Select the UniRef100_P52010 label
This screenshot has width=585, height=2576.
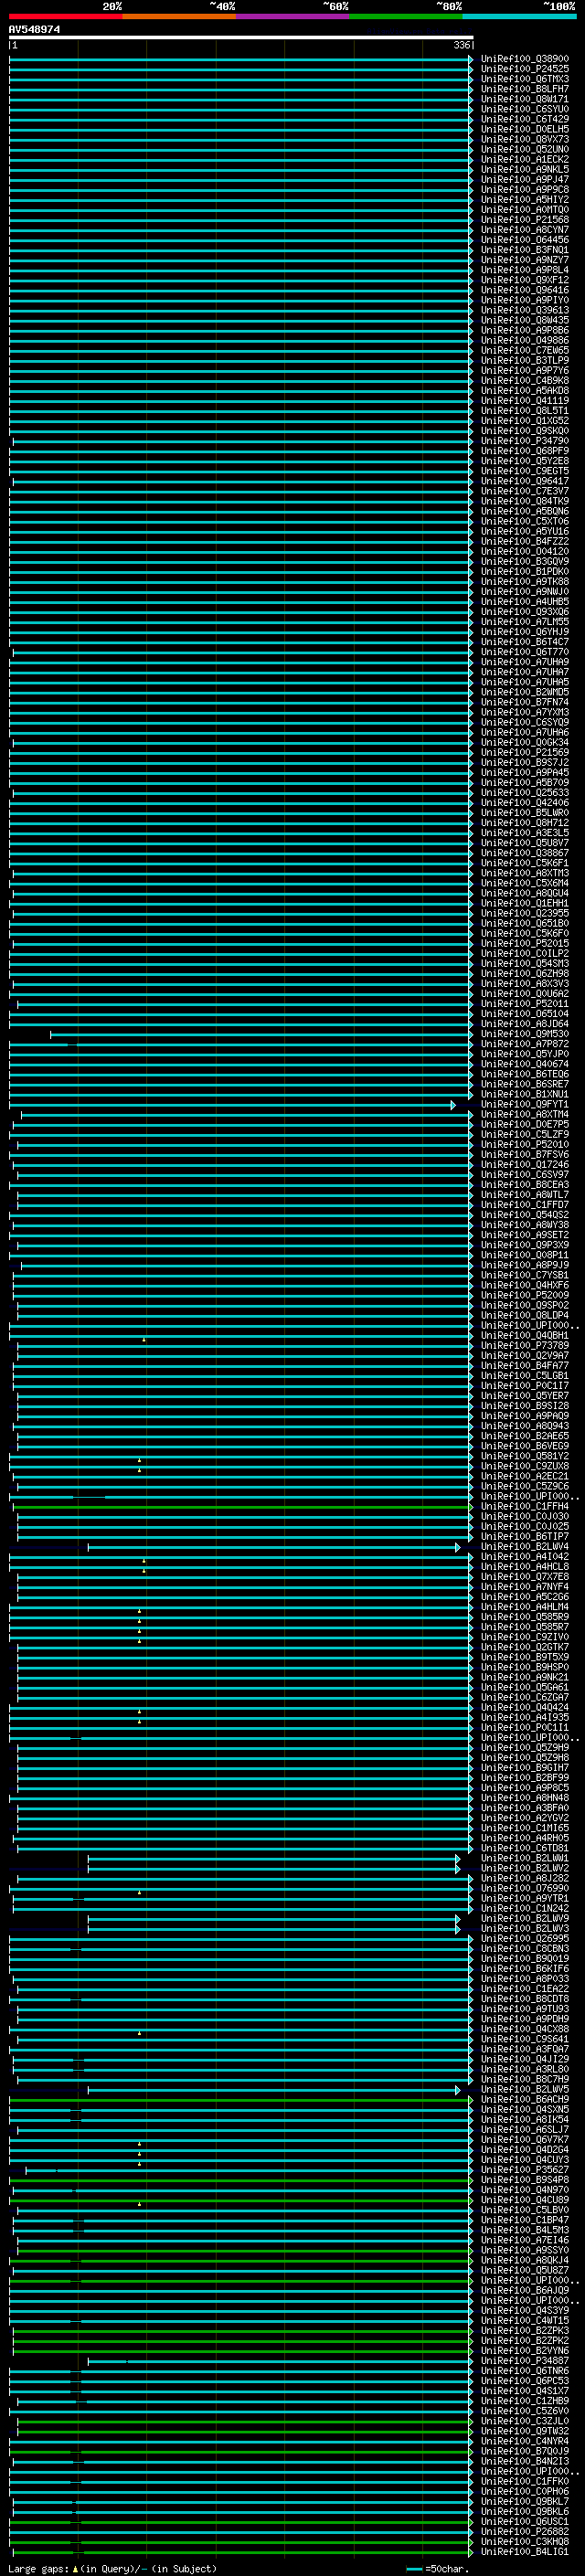pos(525,1144)
